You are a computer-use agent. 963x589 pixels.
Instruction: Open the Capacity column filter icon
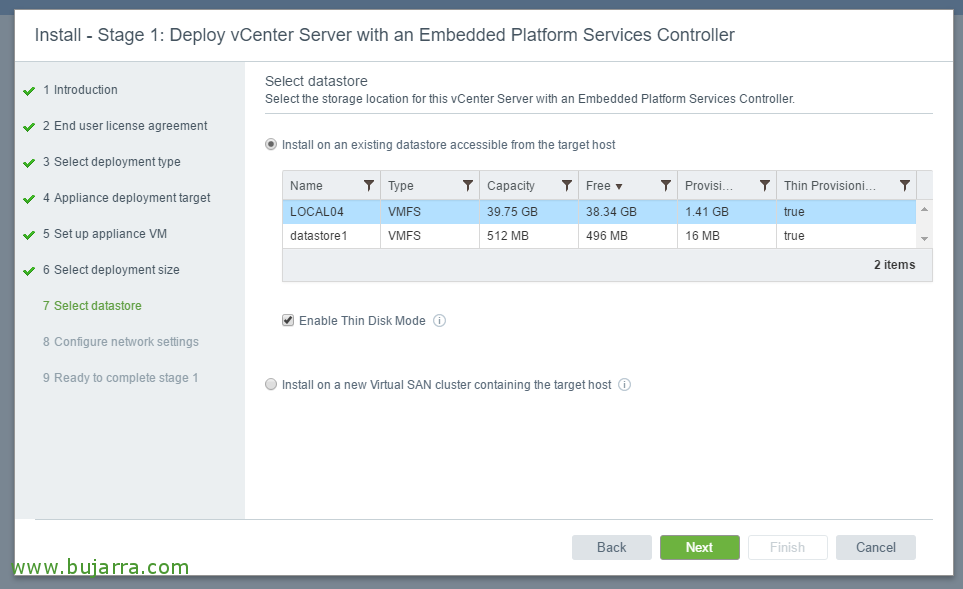click(566, 185)
